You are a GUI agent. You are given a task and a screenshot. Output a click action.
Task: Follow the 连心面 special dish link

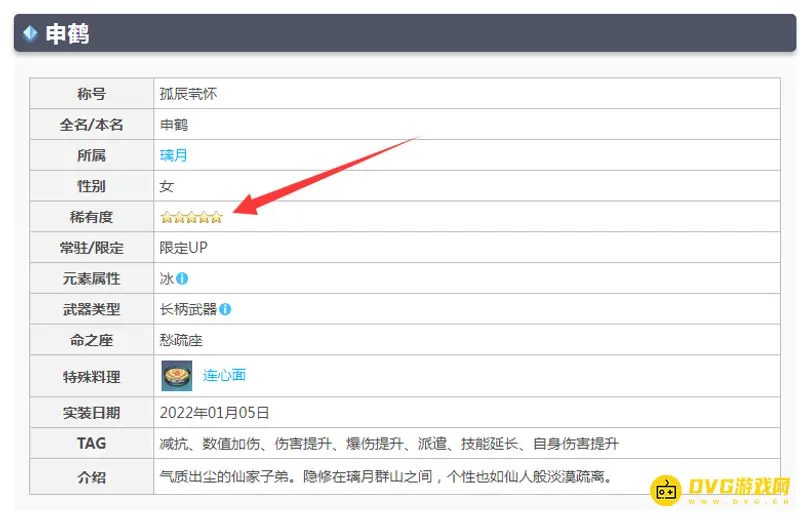(224, 376)
